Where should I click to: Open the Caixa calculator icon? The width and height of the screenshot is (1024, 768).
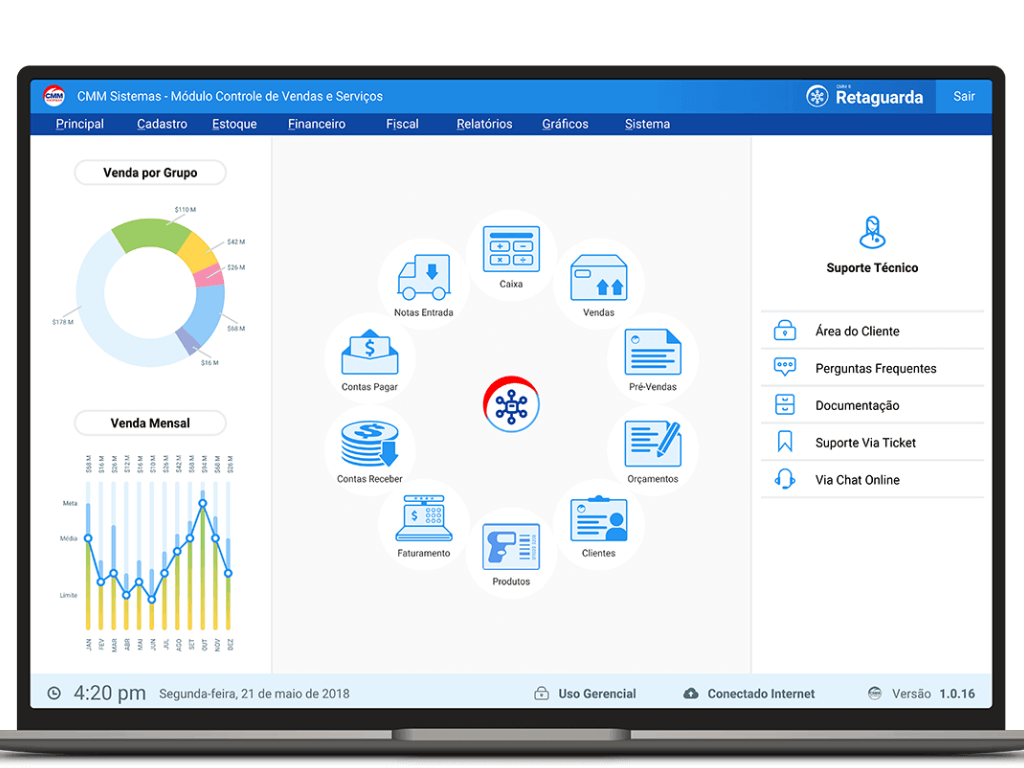click(x=511, y=249)
